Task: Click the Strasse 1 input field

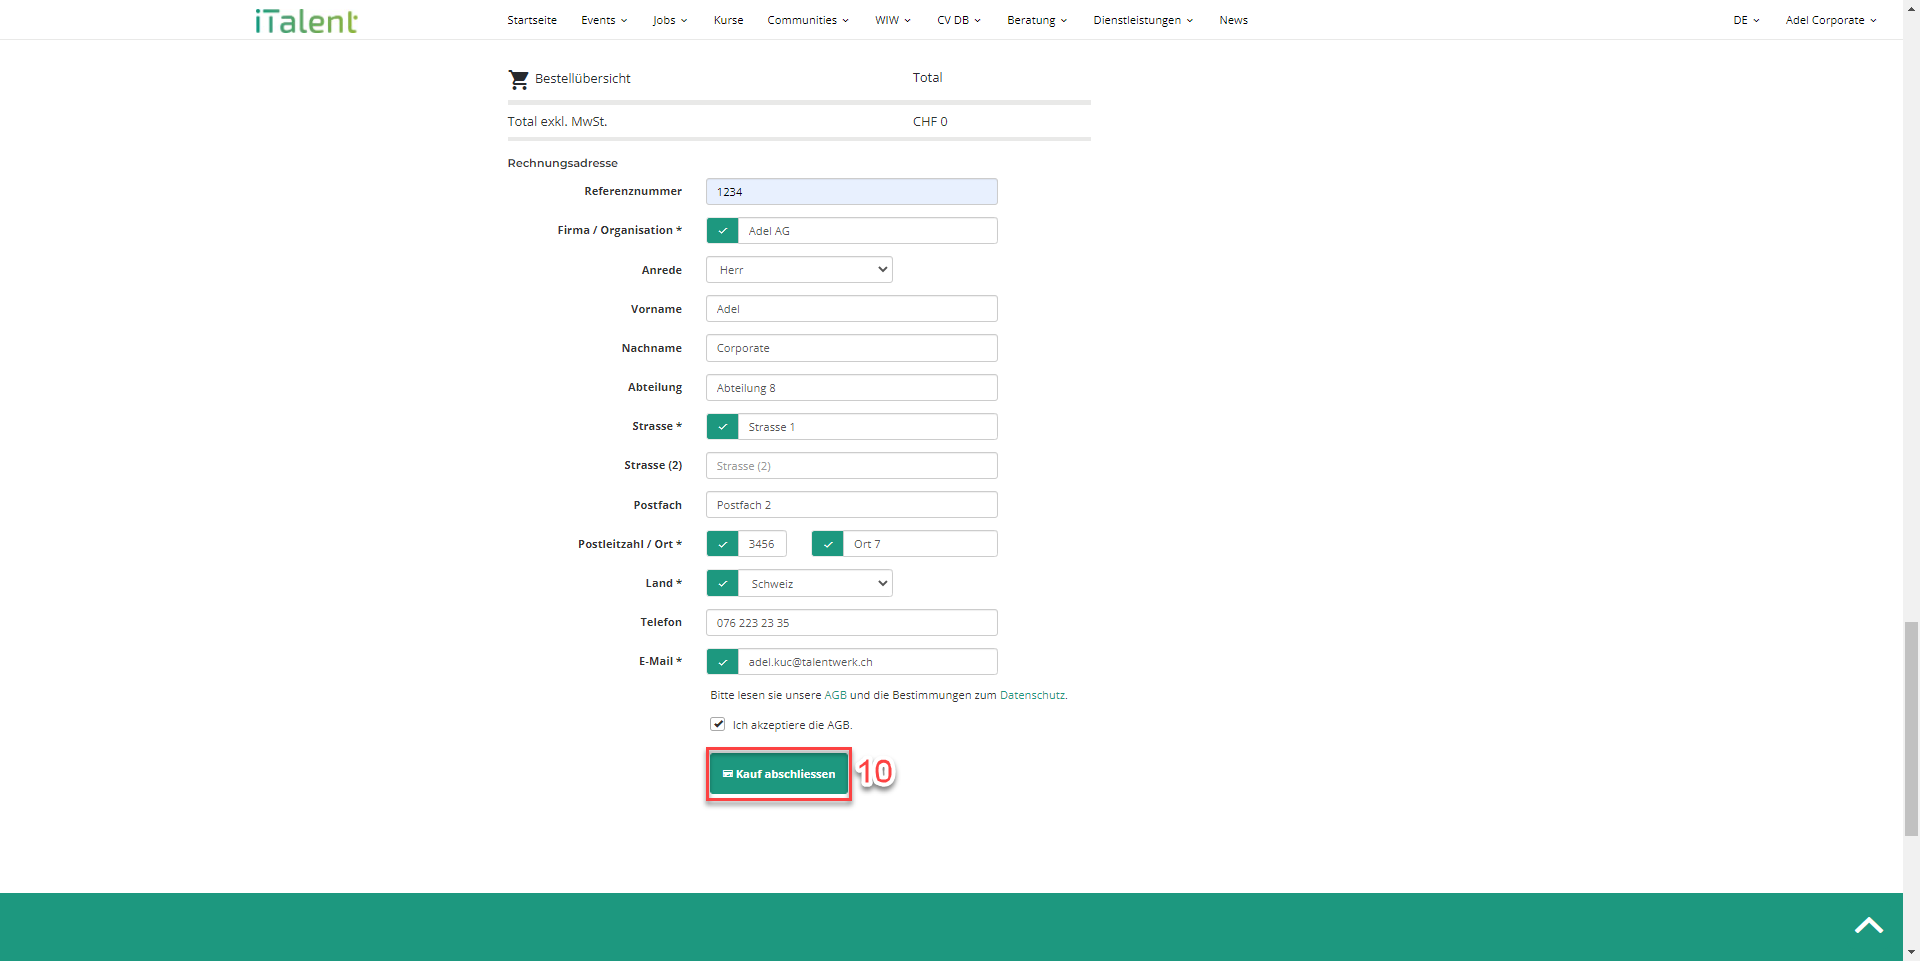Action: (868, 427)
